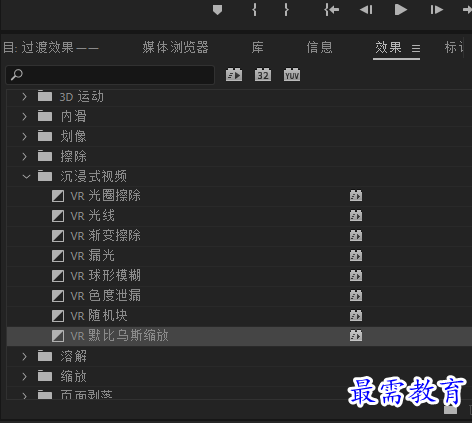Select VR 光圈擦除 effect name
This screenshot has width=472, height=423.
tap(105, 196)
